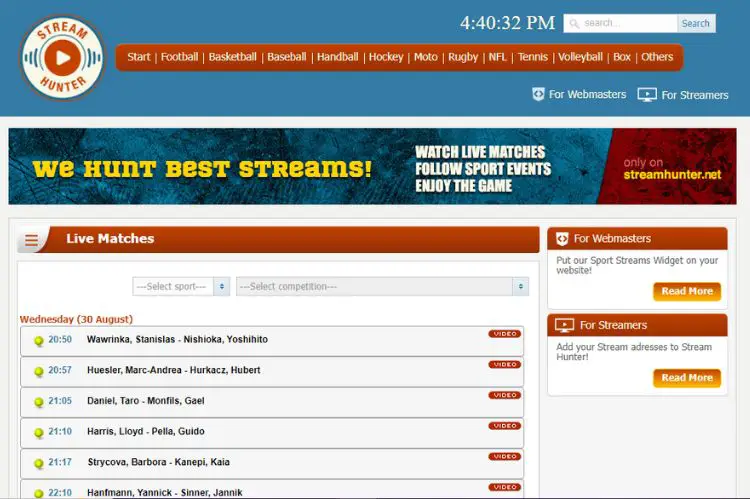Open the Select competition dropdown
The height and width of the screenshot is (499, 750).
[383, 287]
